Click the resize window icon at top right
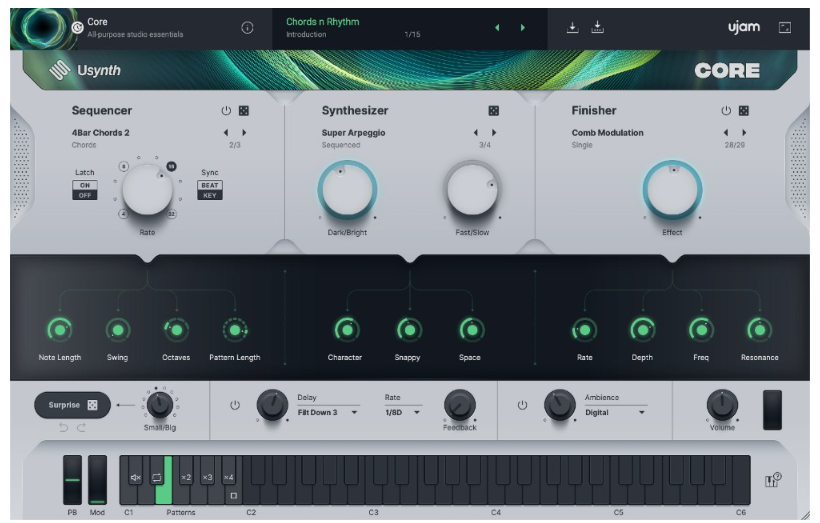The width and height of the screenshot is (820, 523). click(x=785, y=28)
